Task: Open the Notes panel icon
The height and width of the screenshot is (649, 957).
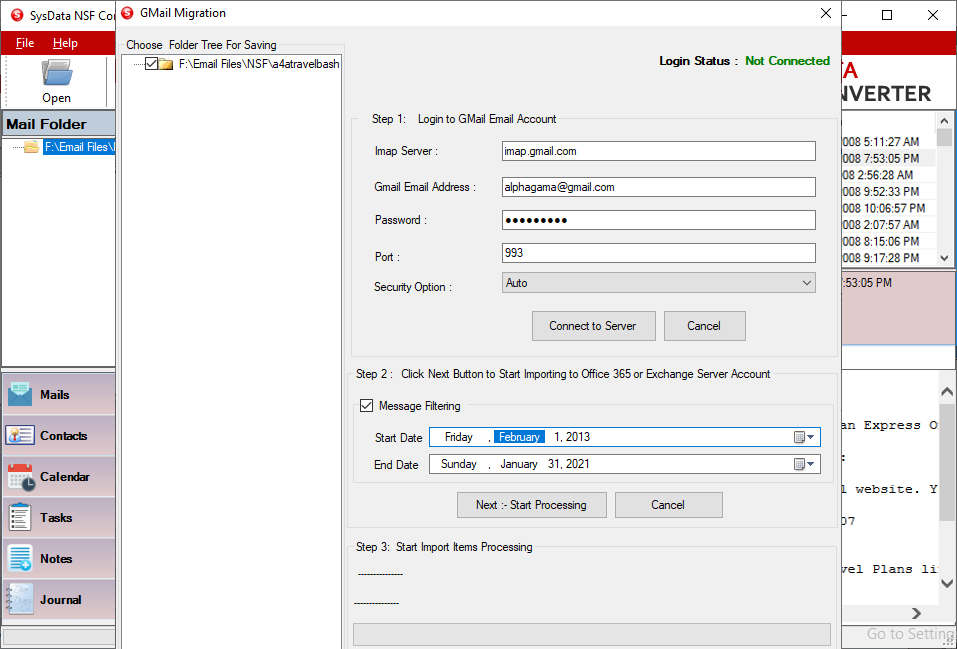Action: click(20, 558)
